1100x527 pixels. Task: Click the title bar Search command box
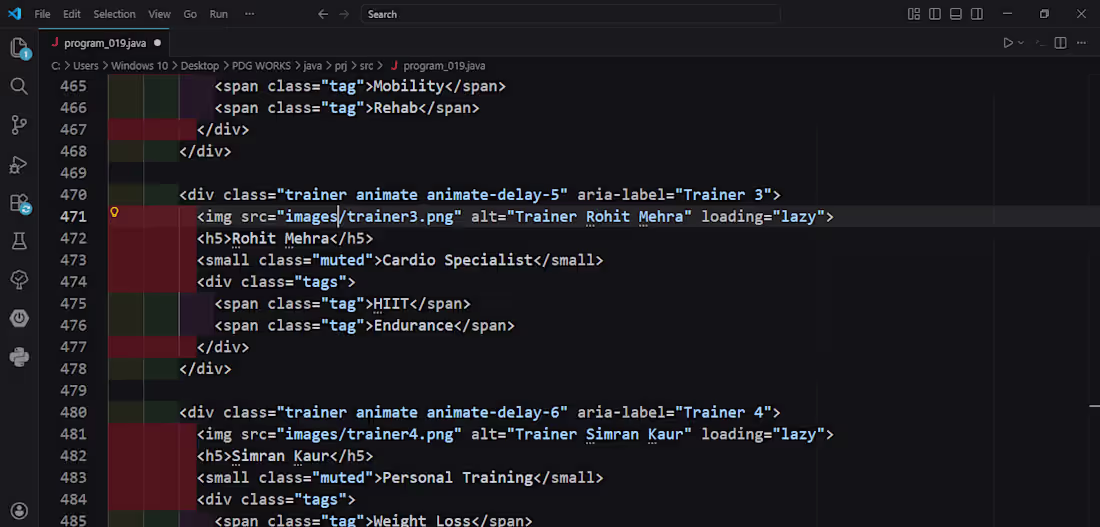[x=570, y=14]
